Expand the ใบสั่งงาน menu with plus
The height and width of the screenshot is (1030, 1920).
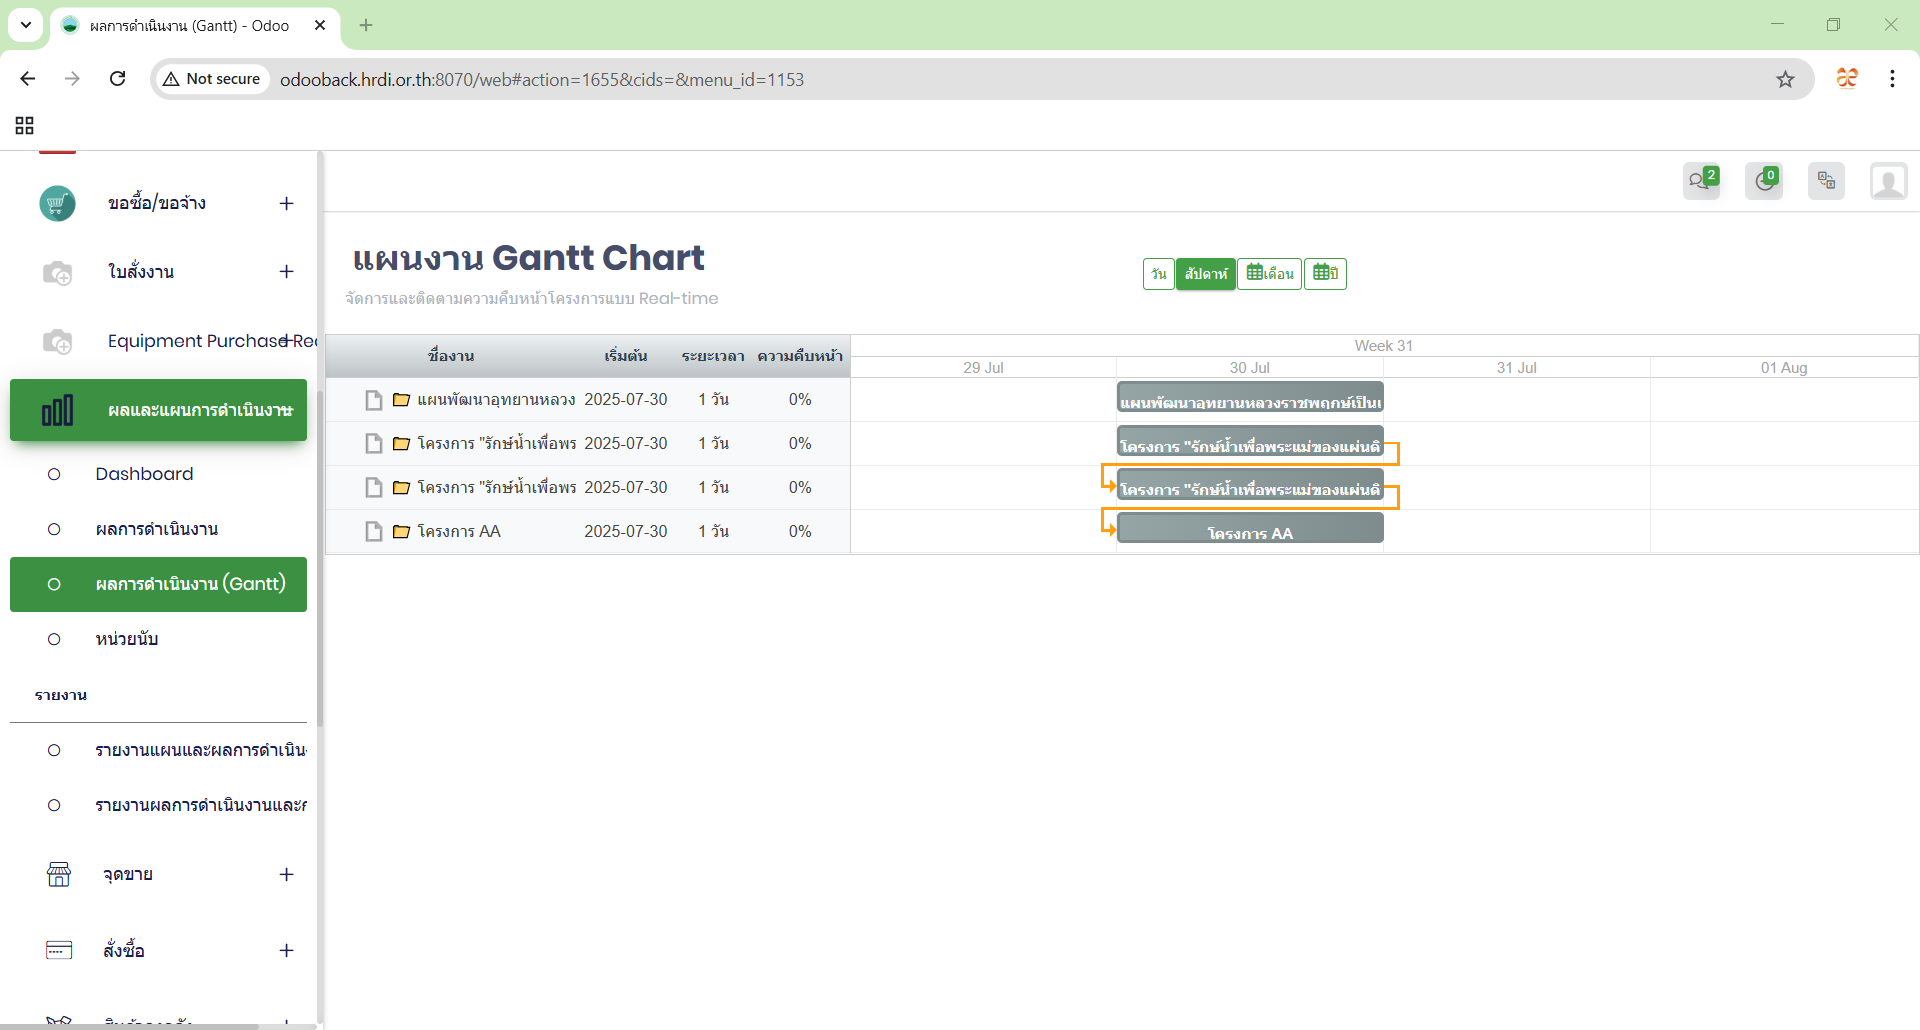tap(286, 272)
